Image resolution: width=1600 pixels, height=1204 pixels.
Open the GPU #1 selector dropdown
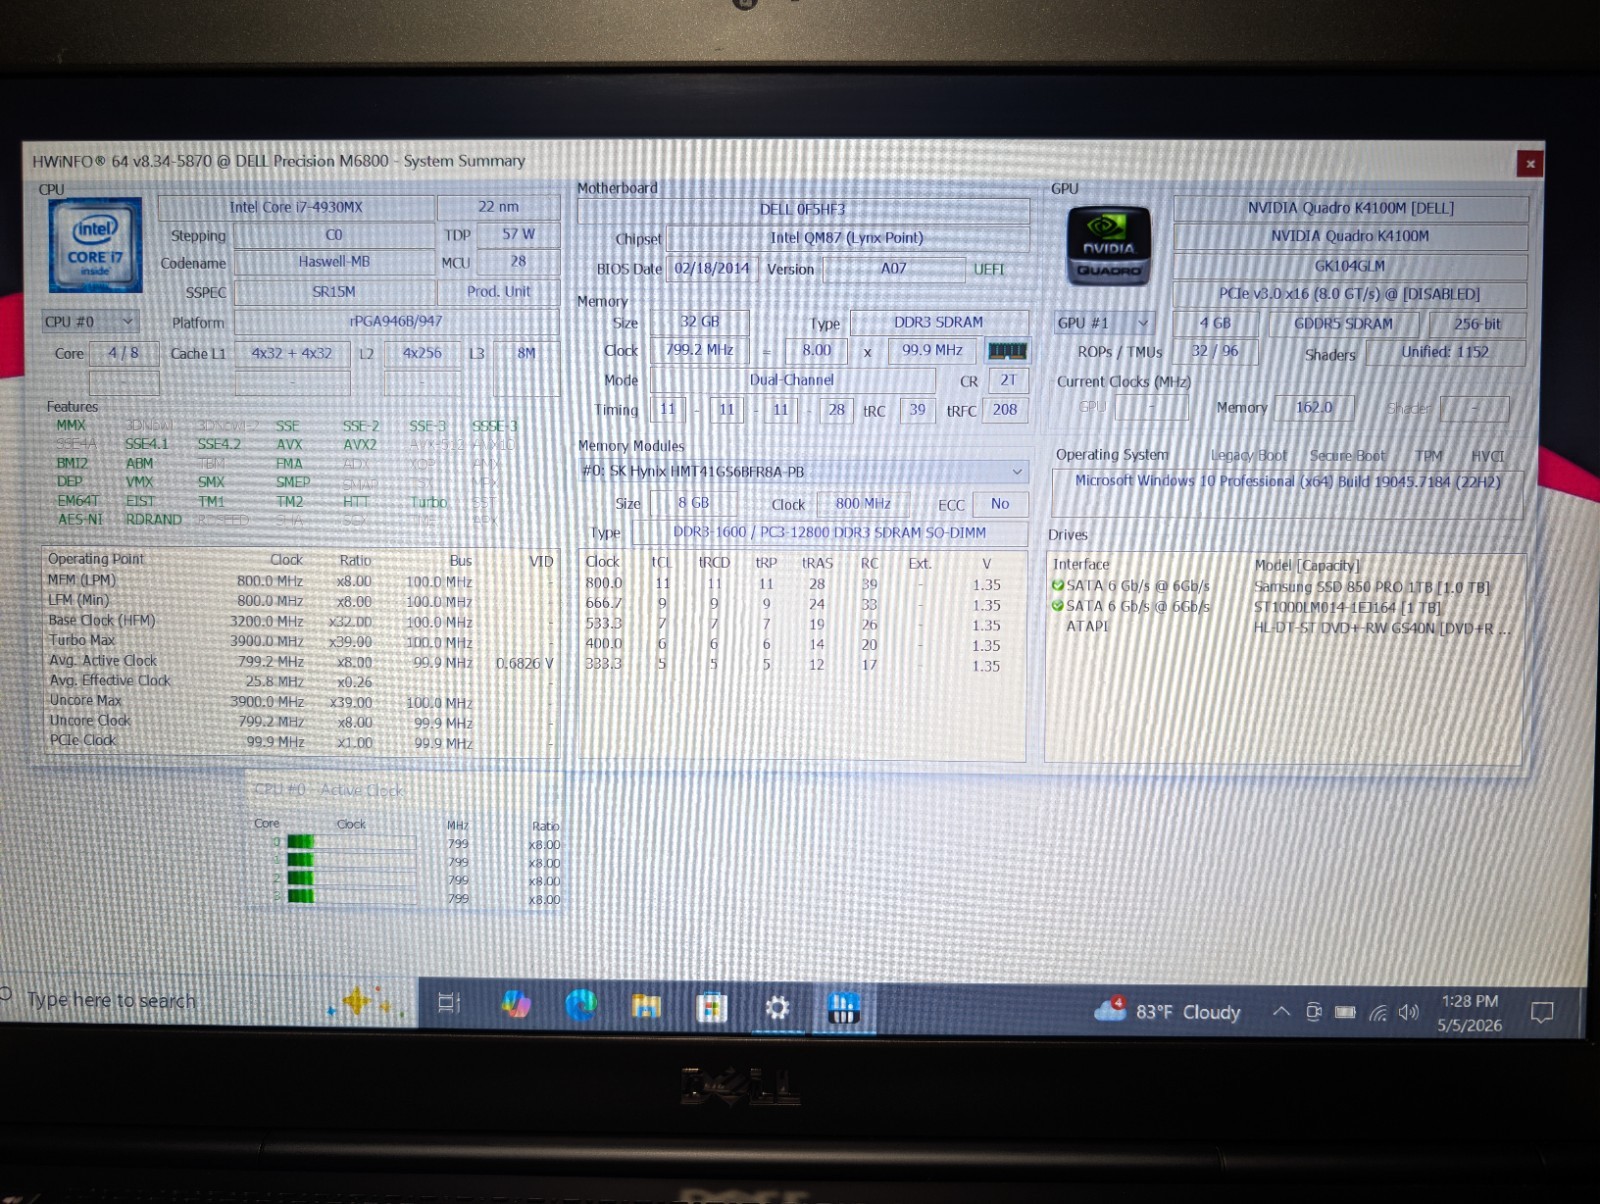pos(1105,323)
